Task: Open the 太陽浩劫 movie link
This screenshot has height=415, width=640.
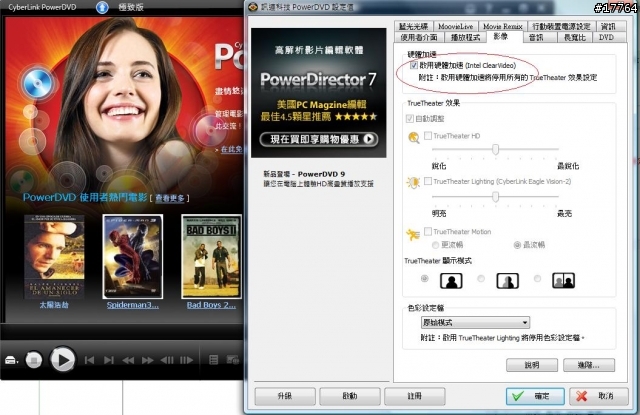Action: coord(54,305)
